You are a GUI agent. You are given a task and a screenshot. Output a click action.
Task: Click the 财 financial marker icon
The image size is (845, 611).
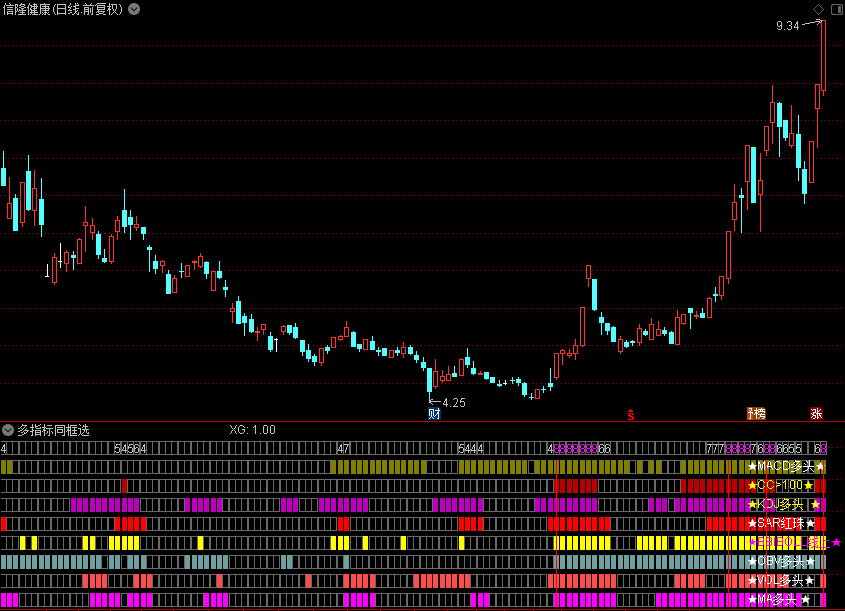434,414
